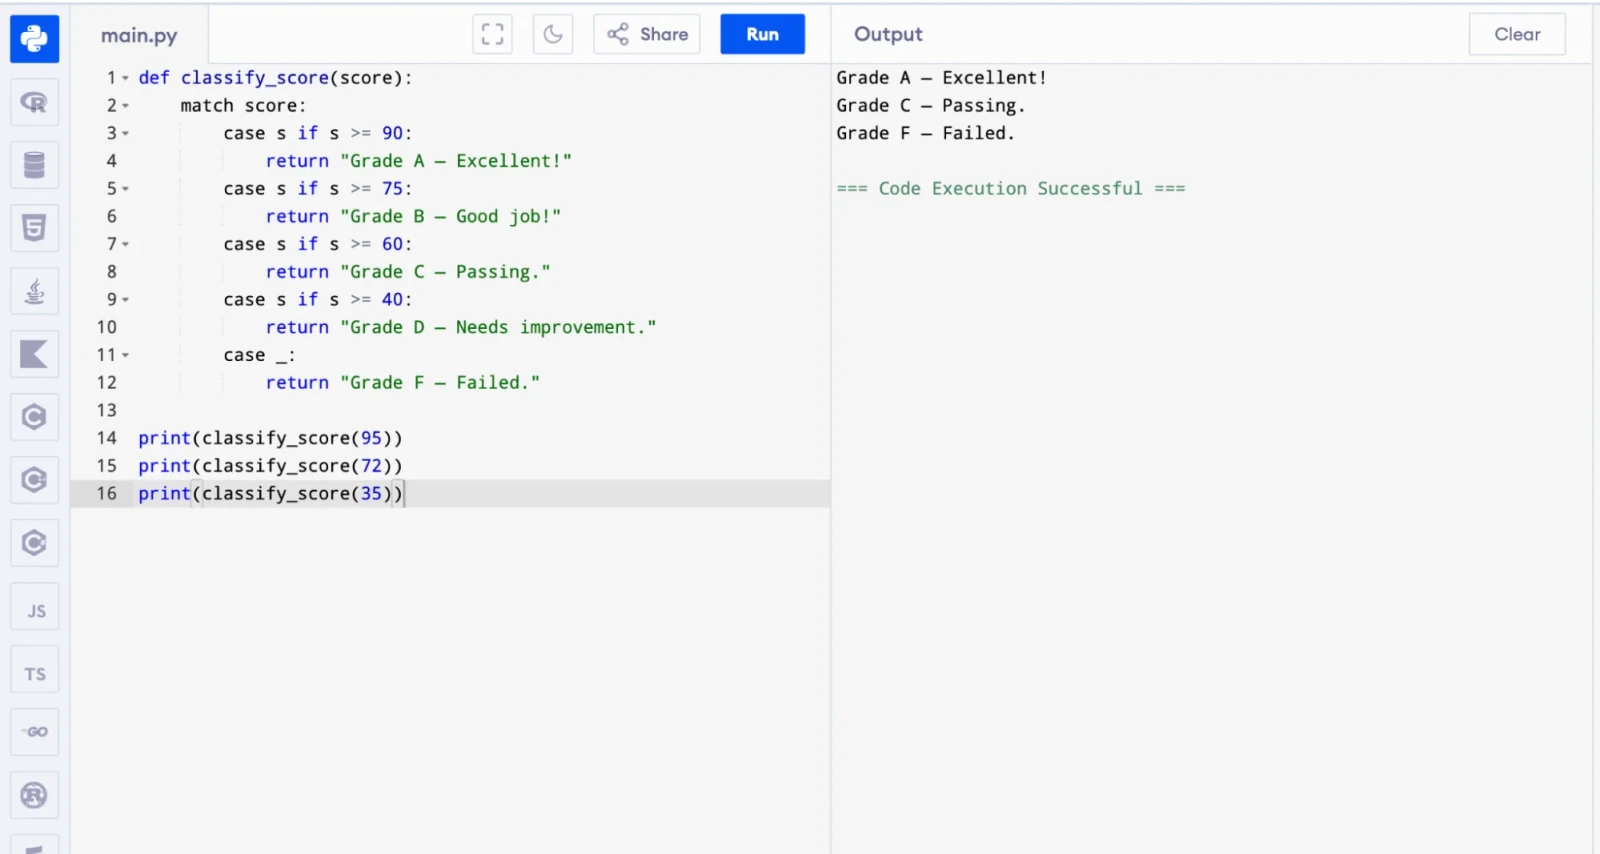Click output line Grade C – Passing.

[930, 106]
